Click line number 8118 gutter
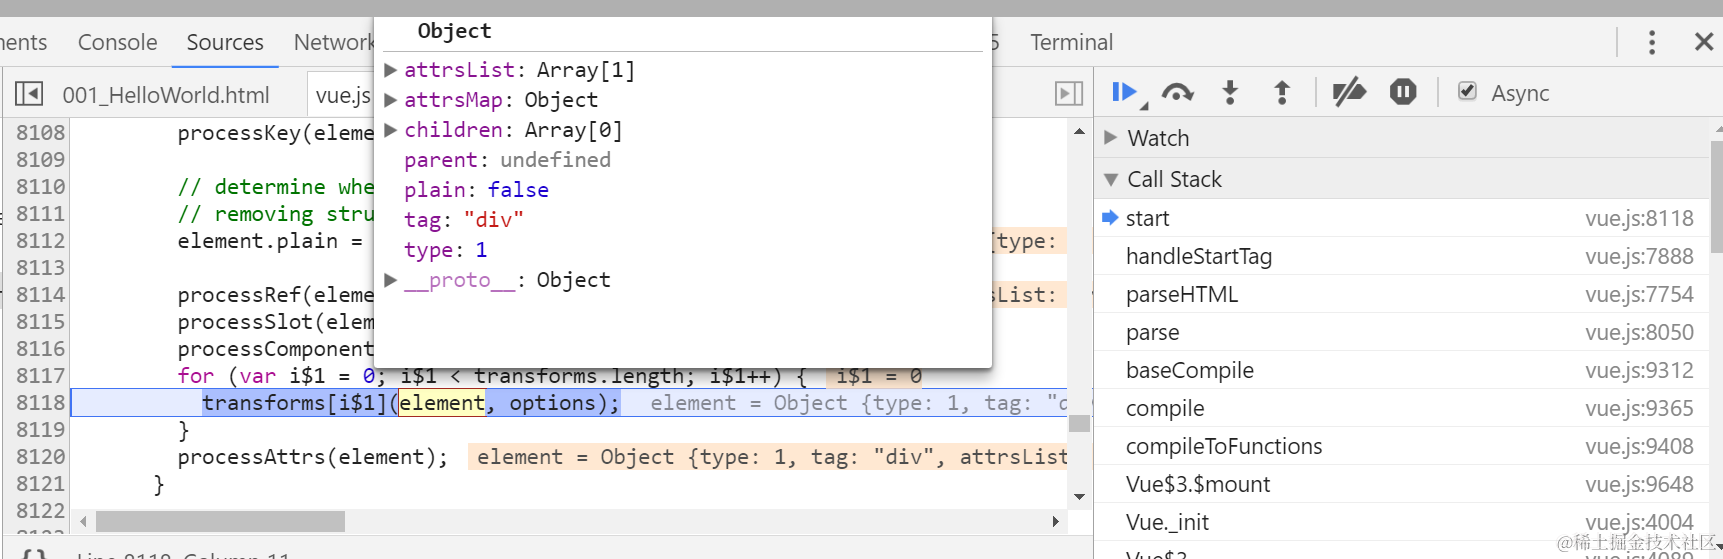Image resolution: width=1723 pixels, height=559 pixels. click(40, 403)
